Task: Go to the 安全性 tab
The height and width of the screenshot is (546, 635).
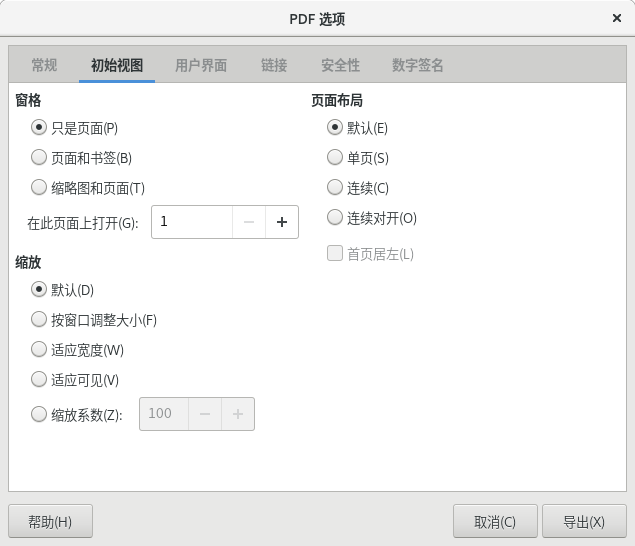Action: [341, 65]
